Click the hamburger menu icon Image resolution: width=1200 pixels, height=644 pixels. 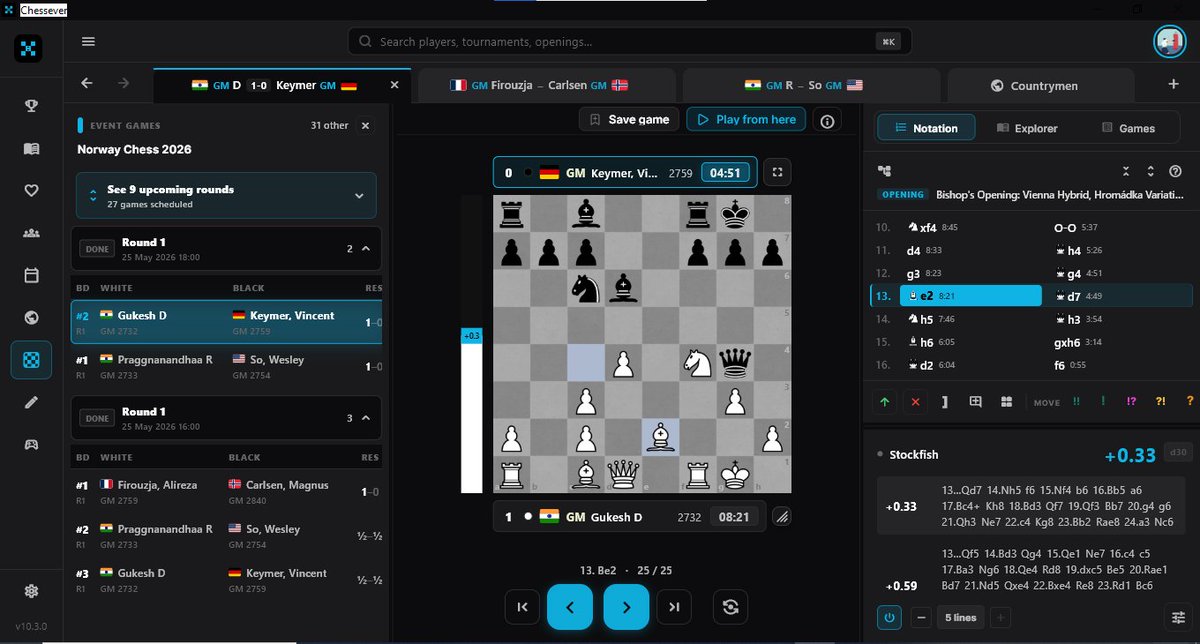pos(88,41)
